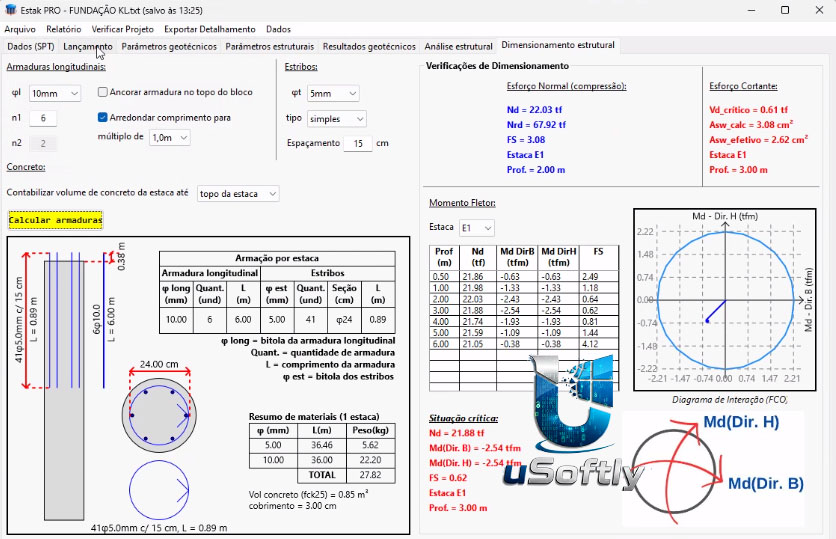Switch to the Análise estrutural tab

pyautogui.click(x=458, y=46)
